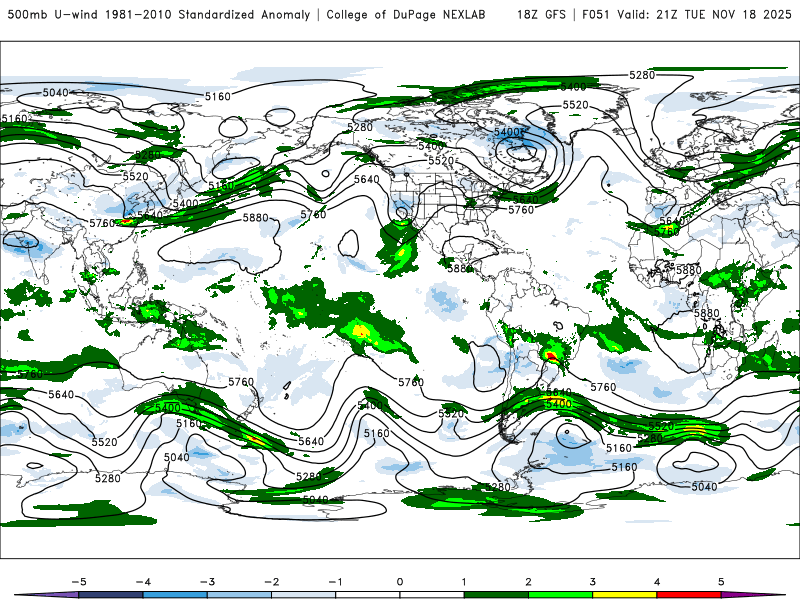Click '1981-2010 Standardized Anomaly' title text
Viewport: 800px width, 600px height.
coord(208,14)
